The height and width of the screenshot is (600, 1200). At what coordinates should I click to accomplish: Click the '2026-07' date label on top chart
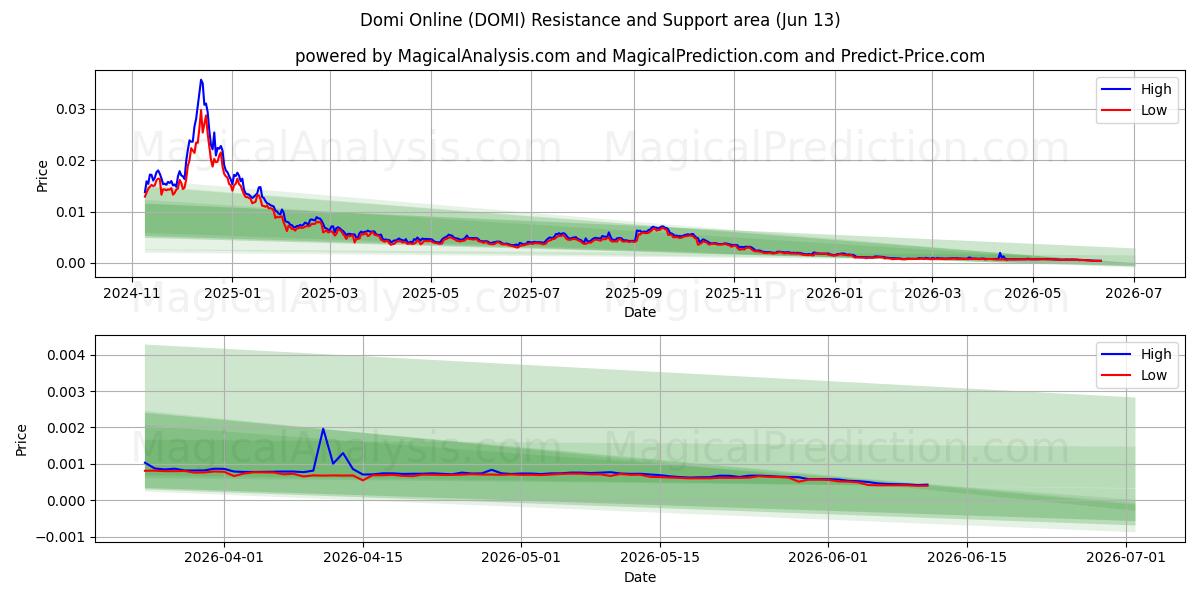click(x=1134, y=293)
